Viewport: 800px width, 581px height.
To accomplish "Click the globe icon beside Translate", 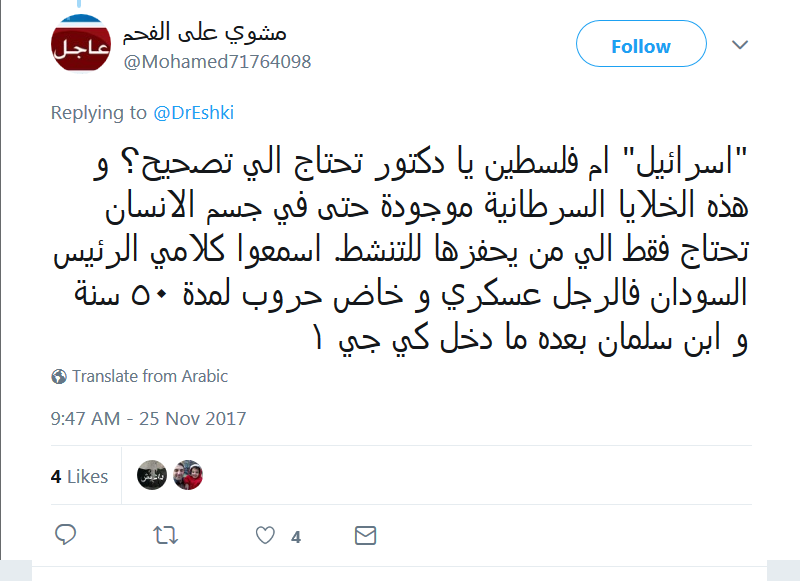I will point(59,377).
